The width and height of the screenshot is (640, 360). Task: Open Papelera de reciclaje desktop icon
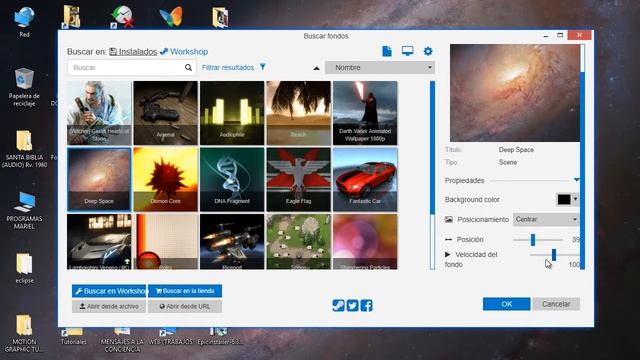point(24,87)
